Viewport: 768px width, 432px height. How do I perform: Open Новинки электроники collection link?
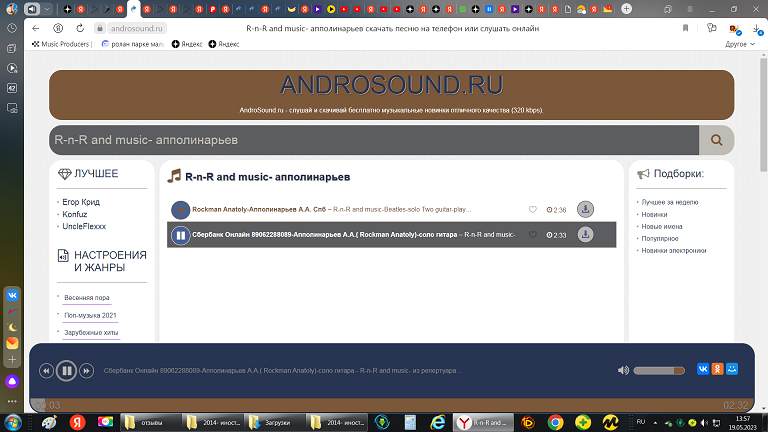(674, 251)
